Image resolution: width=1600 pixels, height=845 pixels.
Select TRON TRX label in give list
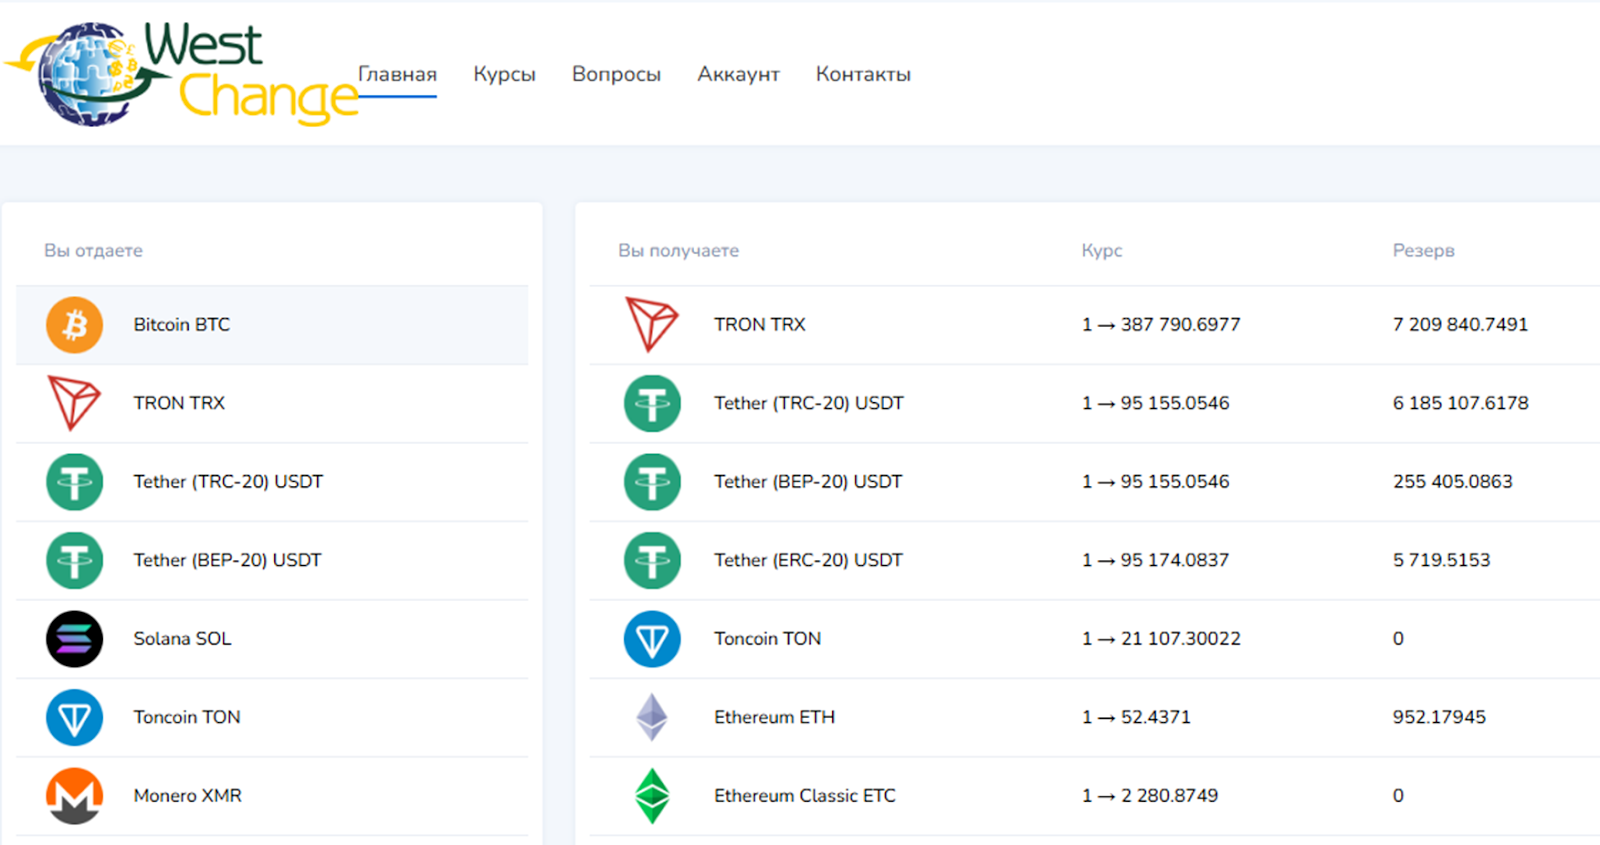(179, 403)
